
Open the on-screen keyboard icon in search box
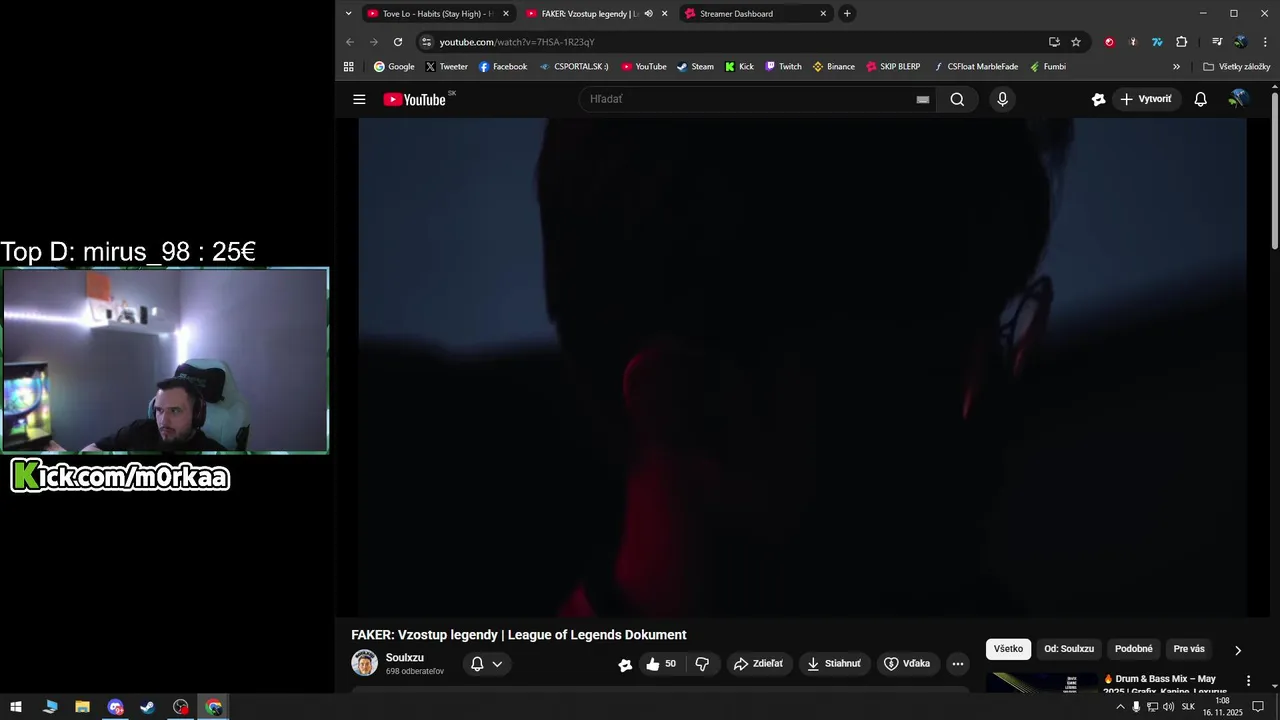(x=922, y=99)
